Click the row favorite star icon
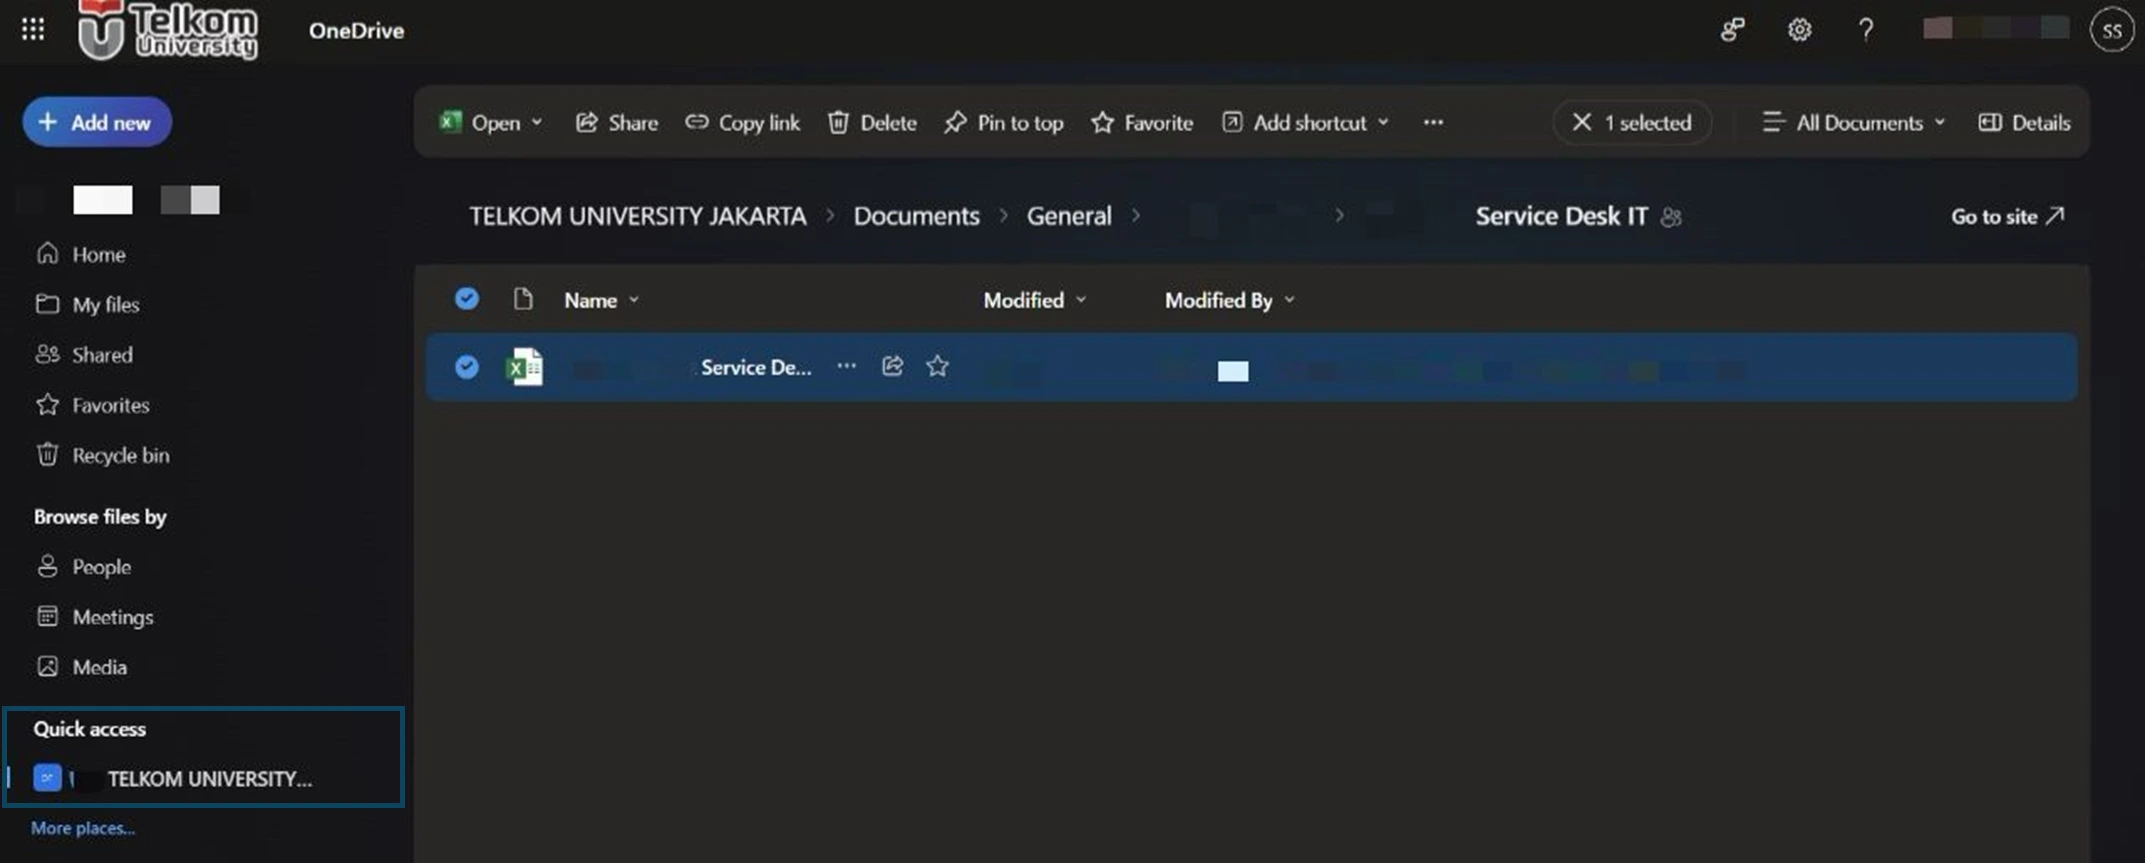This screenshot has height=863, width=2145. [x=937, y=366]
